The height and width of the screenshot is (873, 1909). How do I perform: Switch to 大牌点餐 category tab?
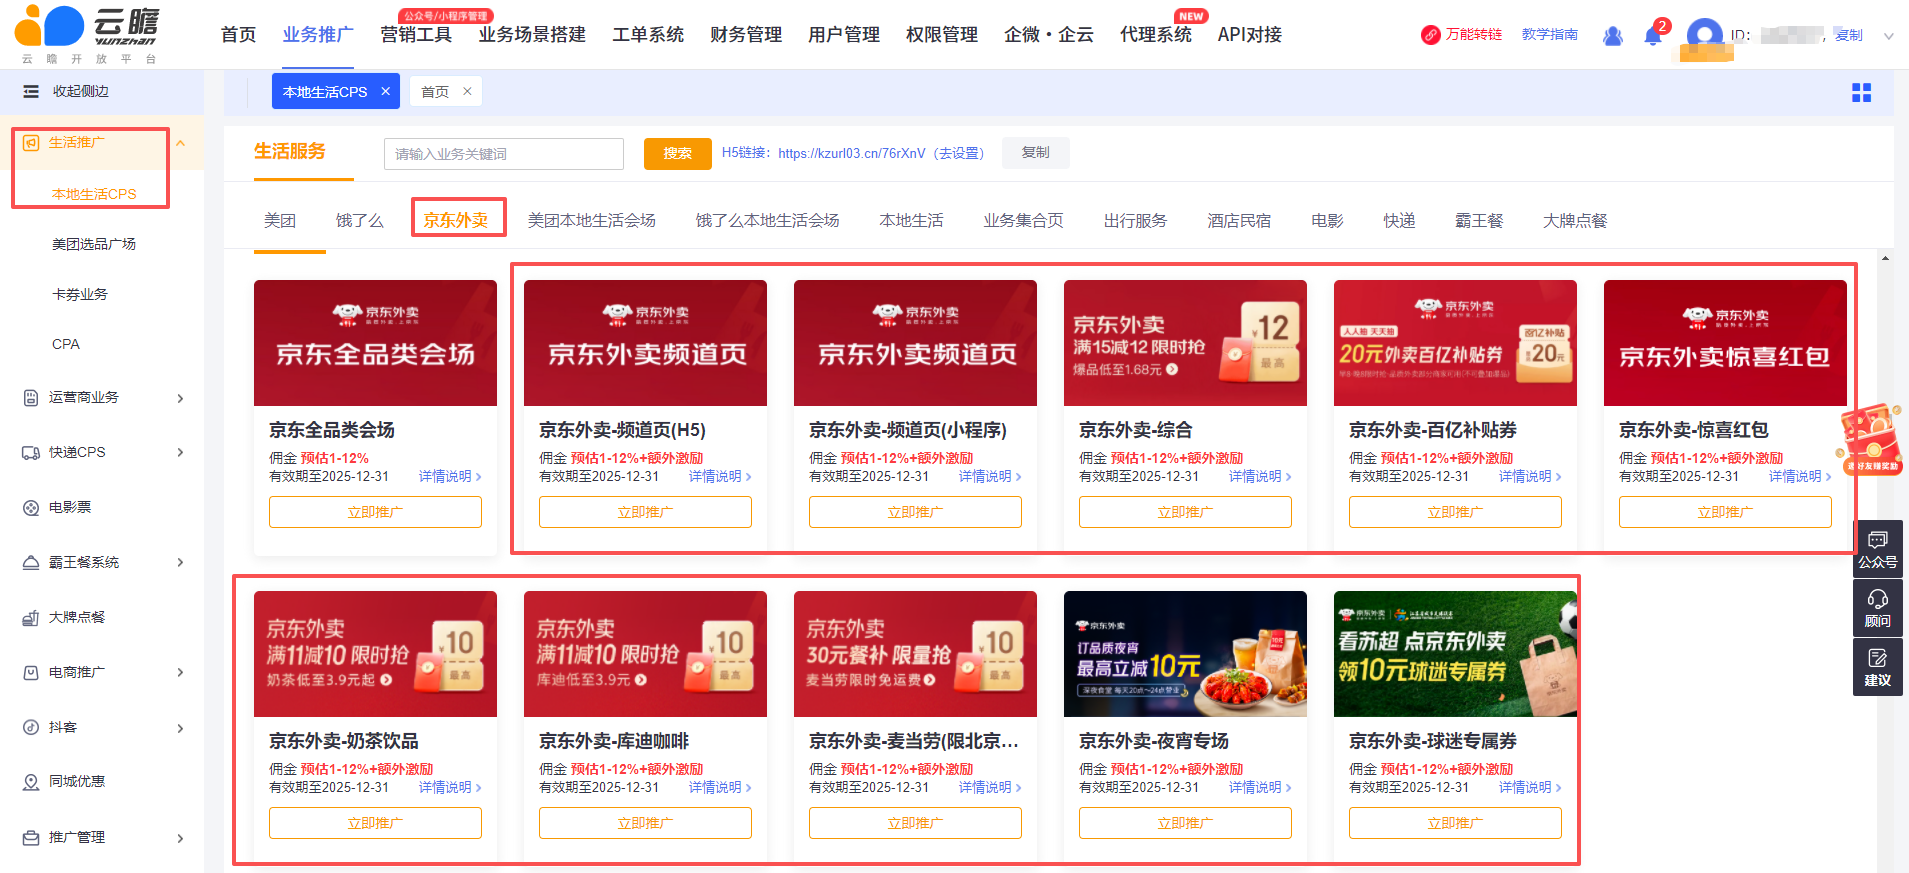click(x=1575, y=220)
